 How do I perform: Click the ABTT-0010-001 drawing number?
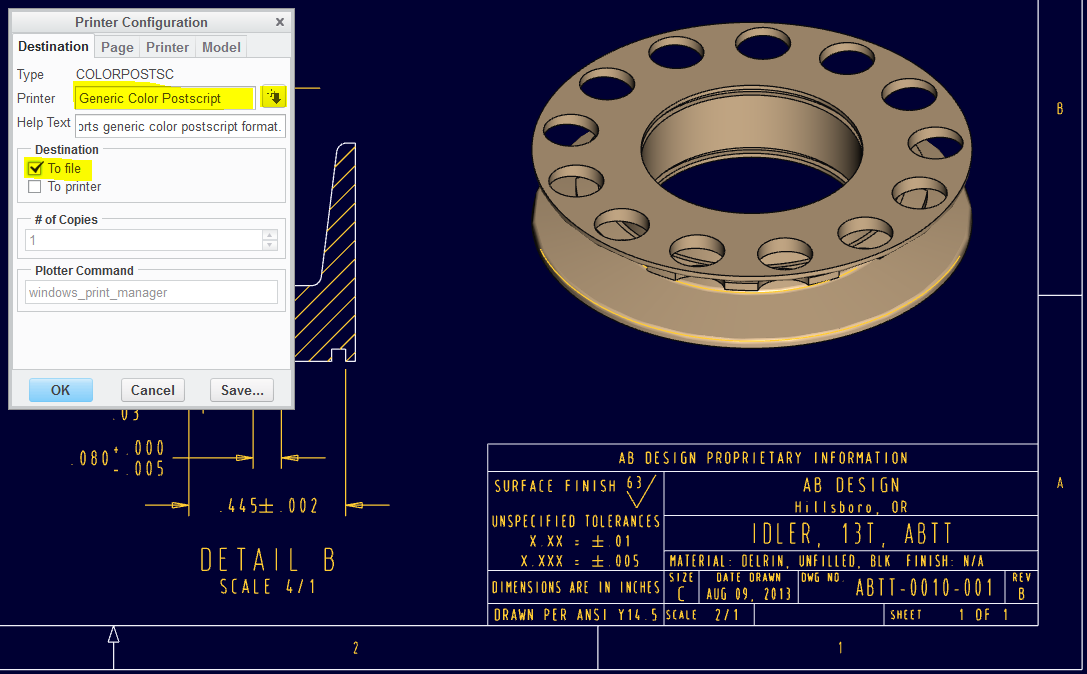tap(925, 588)
